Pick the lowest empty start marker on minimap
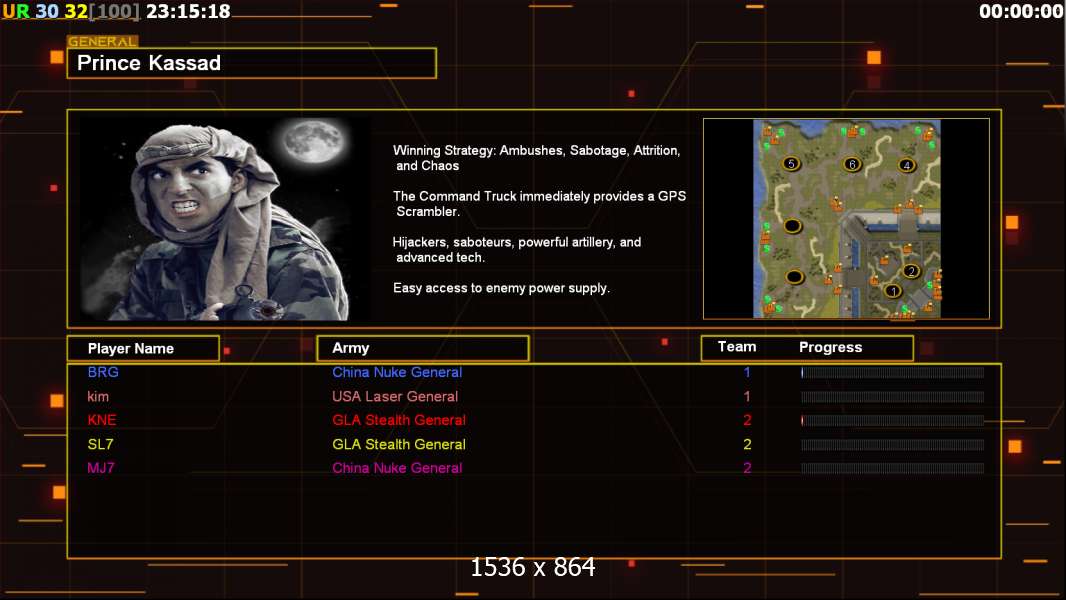 [794, 277]
